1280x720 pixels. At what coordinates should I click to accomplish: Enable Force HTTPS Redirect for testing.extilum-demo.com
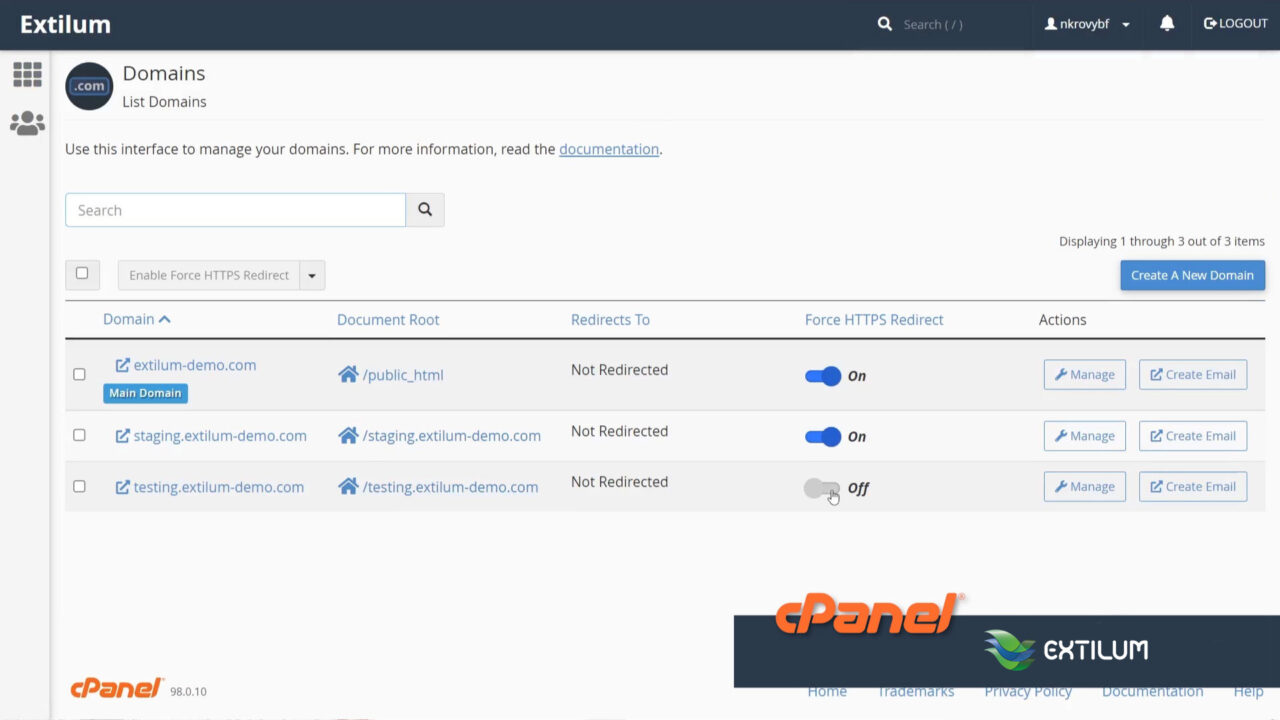pyautogui.click(x=822, y=488)
